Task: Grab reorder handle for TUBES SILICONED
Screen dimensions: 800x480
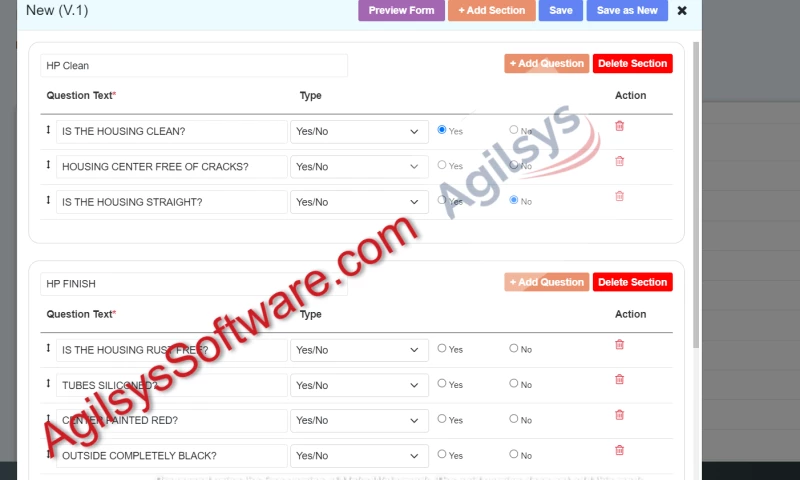Action: [x=48, y=383]
